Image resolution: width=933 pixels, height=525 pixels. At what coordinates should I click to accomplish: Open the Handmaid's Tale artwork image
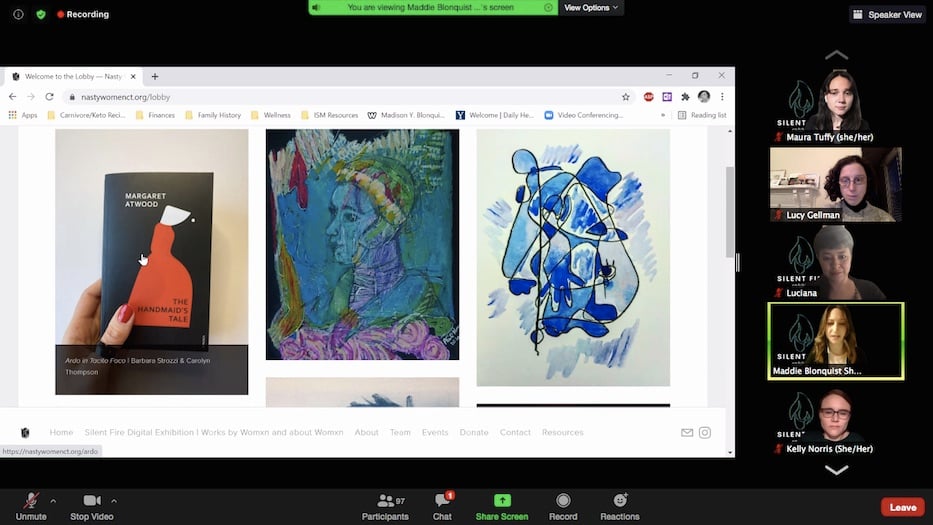[152, 262]
